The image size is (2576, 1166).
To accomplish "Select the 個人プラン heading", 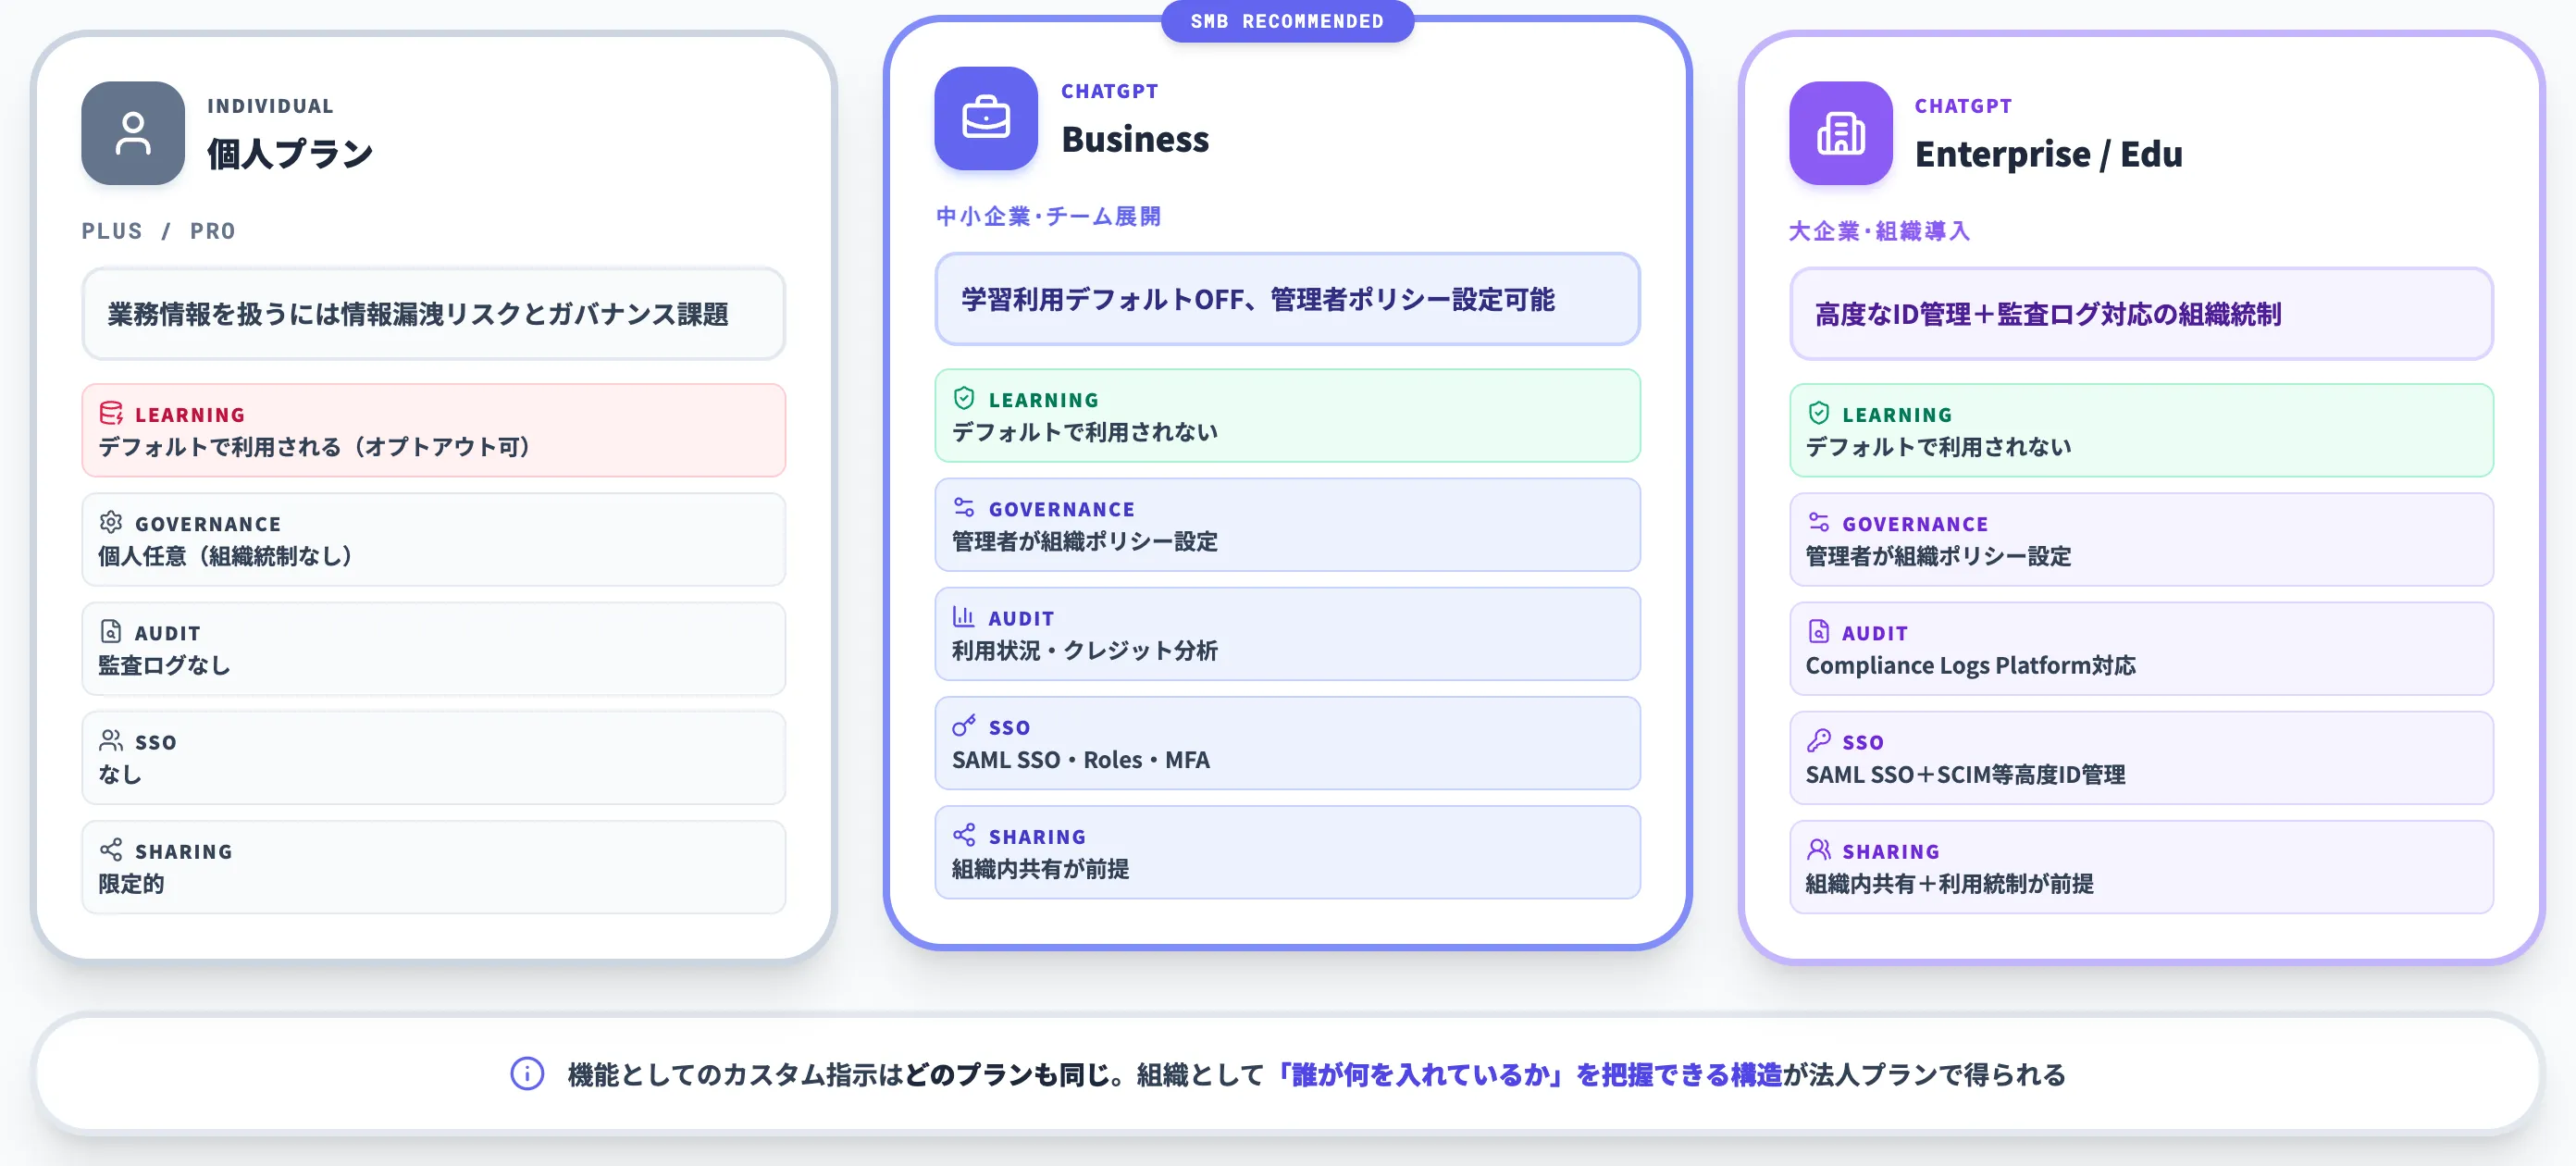I will [x=290, y=154].
